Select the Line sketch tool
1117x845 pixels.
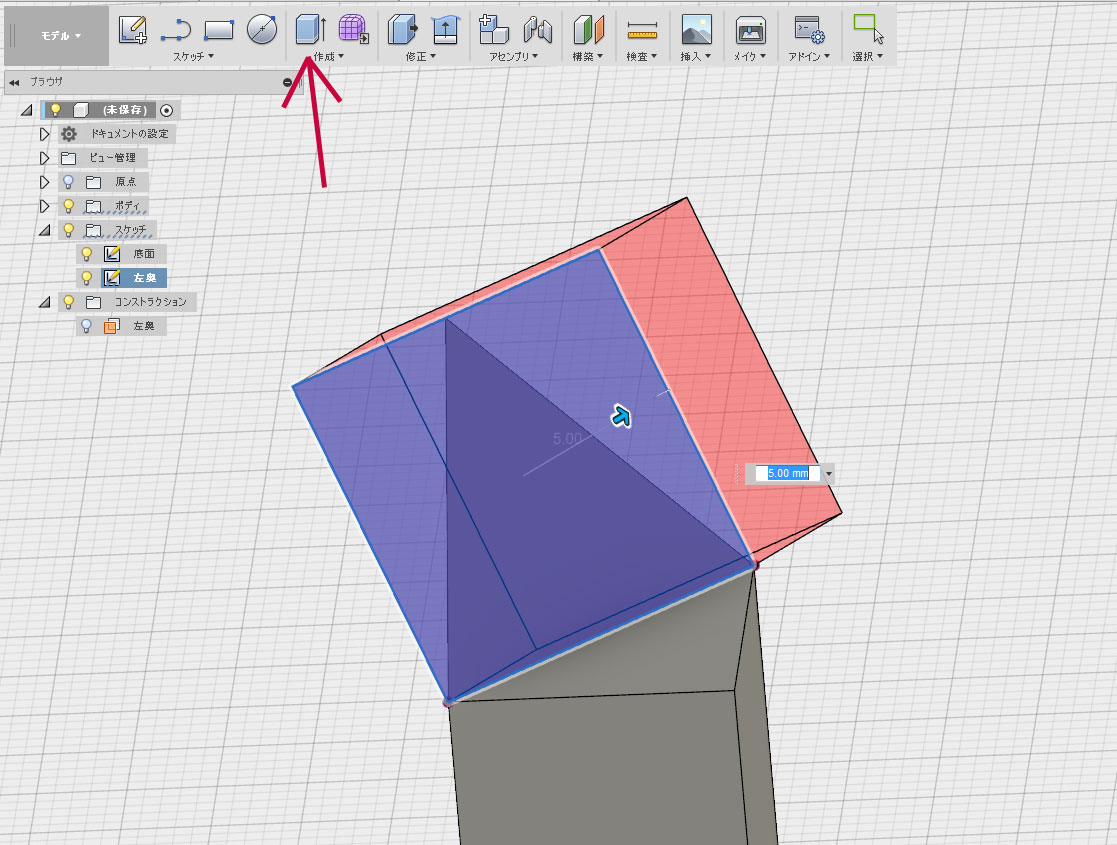click(176, 30)
